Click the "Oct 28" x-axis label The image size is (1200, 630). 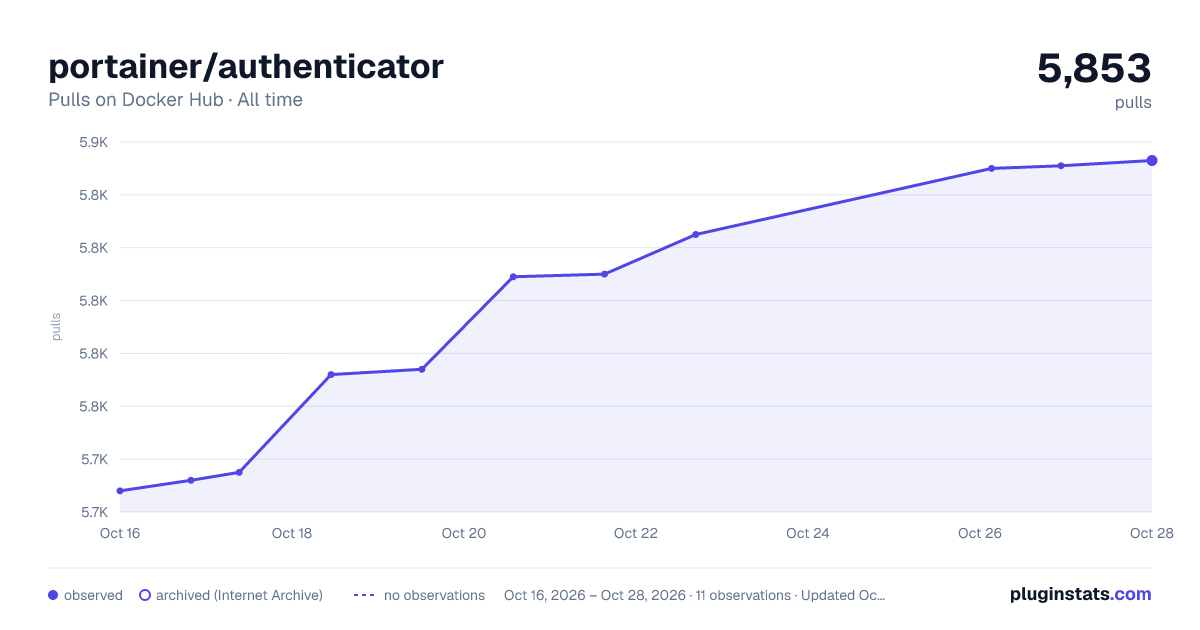[1150, 533]
